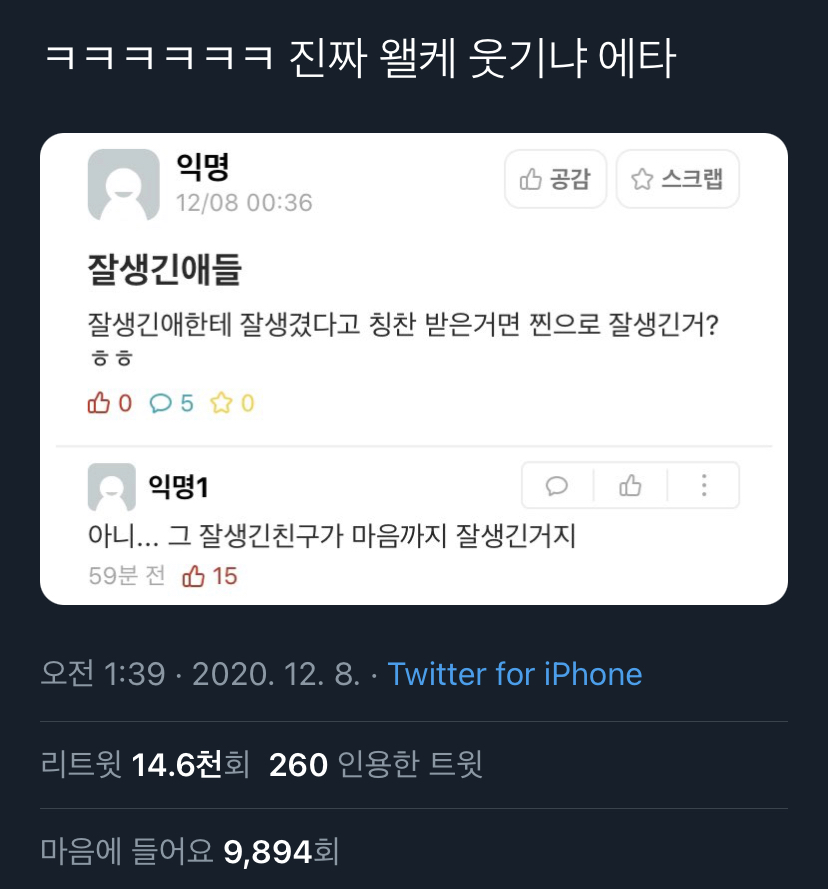Click the 익명 post author avatar
Image resolution: width=828 pixels, height=889 pixels.
pos(123,184)
